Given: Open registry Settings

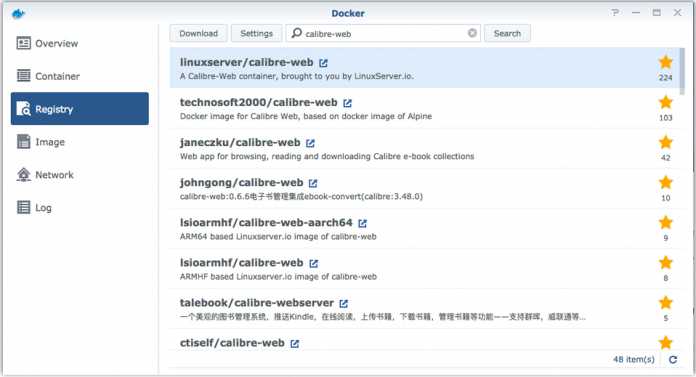Looking at the screenshot, I should point(257,33).
